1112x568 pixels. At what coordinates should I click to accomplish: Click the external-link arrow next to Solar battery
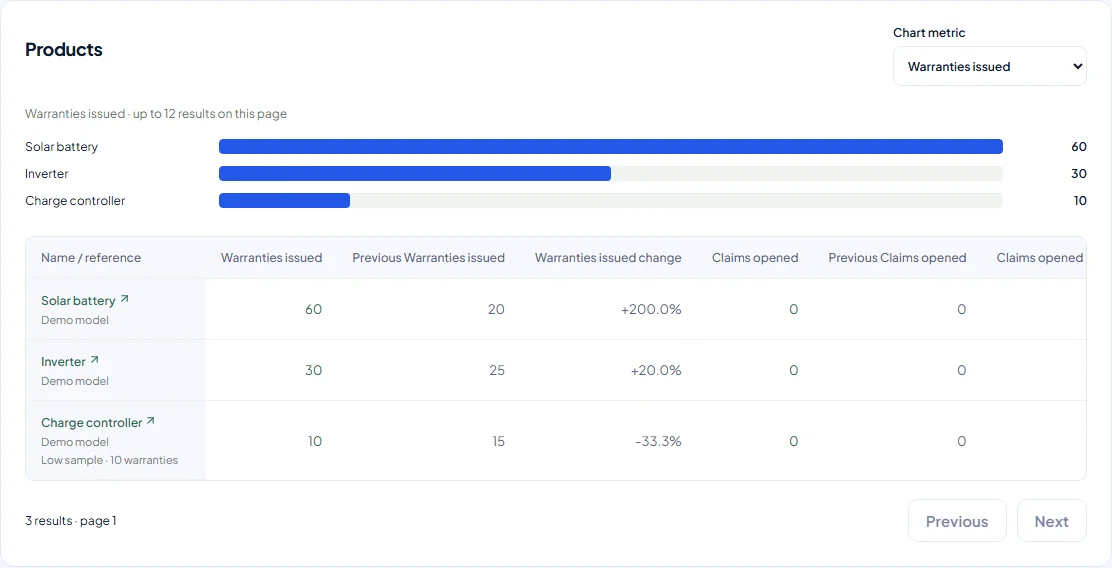click(125, 299)
